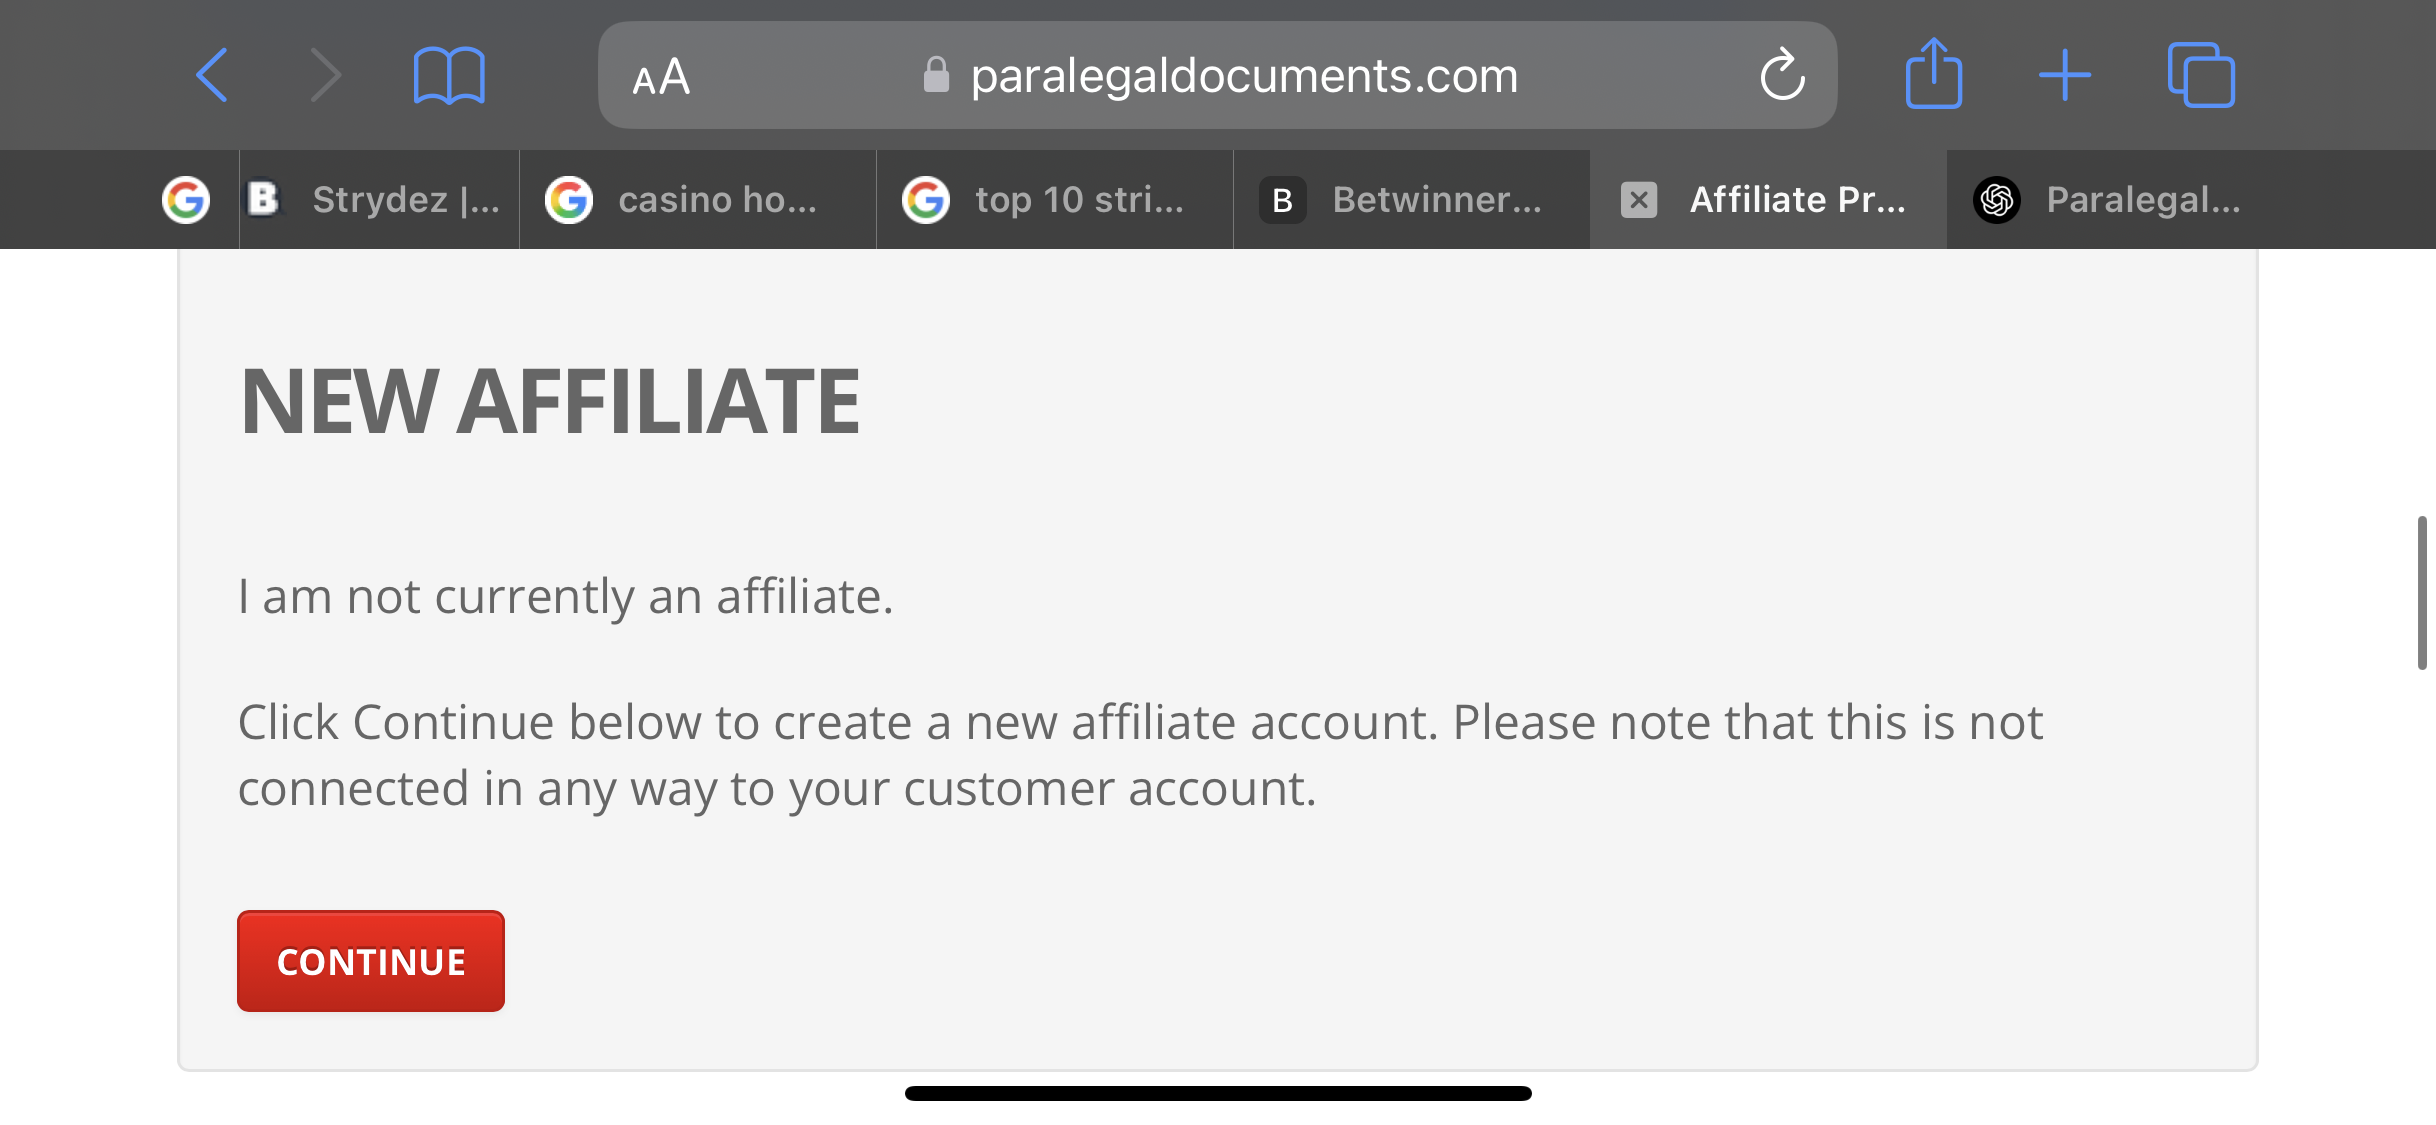
Task: Open the AA reader and text-size menu
Action: [x=661, y=76]
